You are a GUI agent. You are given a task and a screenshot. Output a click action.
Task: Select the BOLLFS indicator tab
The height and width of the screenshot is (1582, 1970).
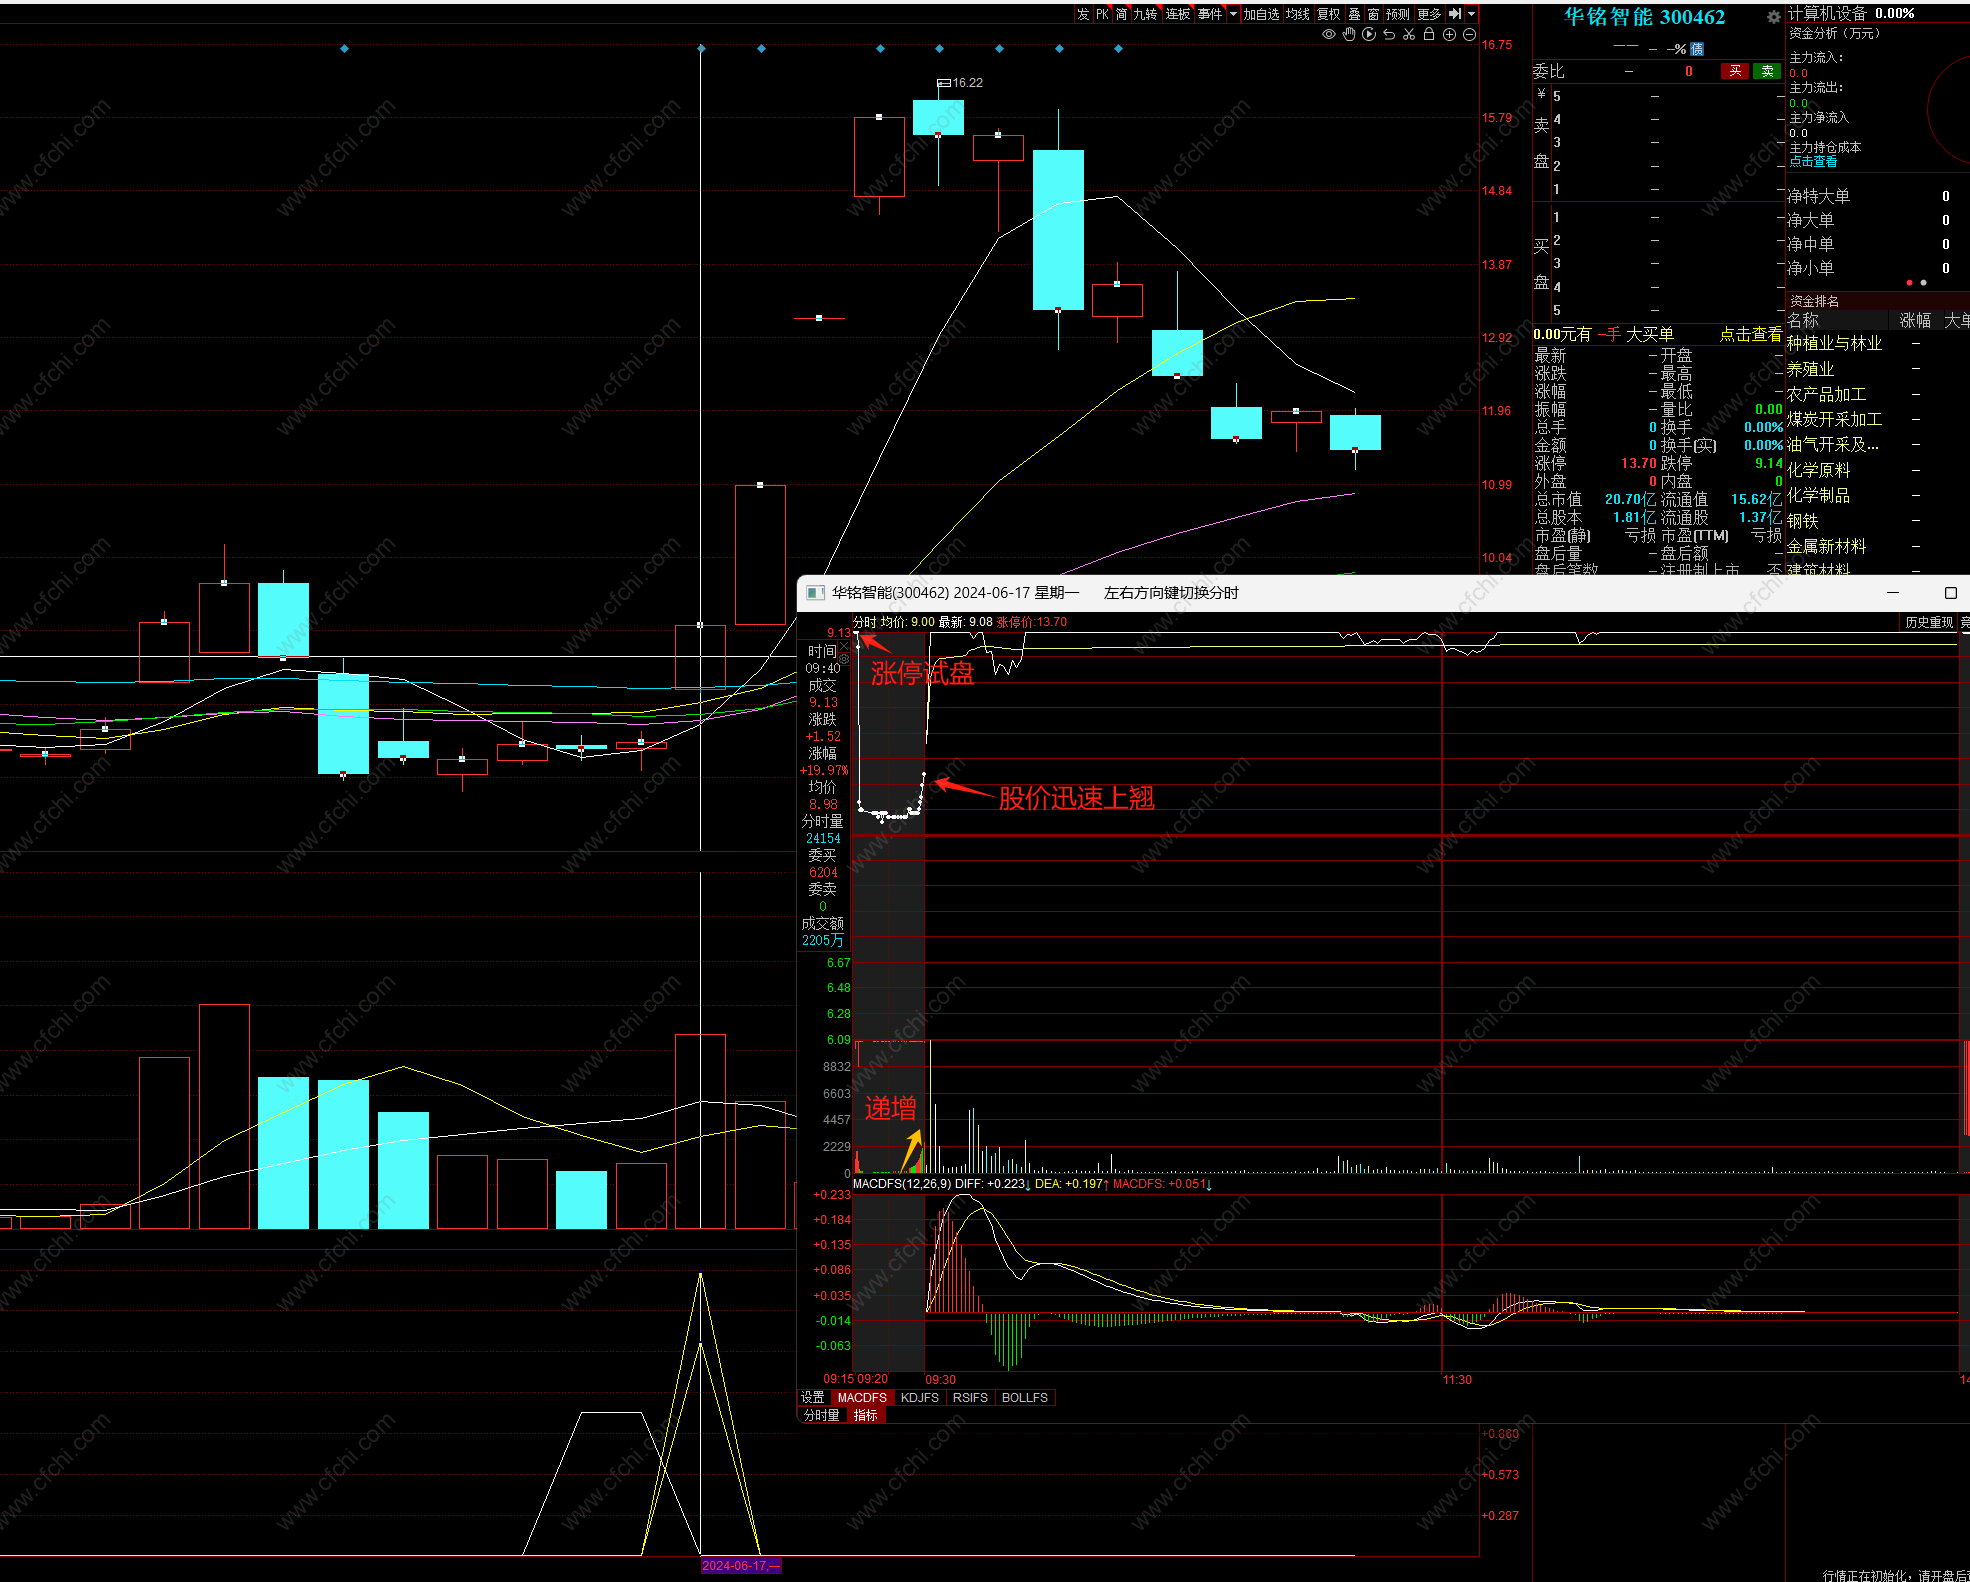(x=1024, y=1398)
